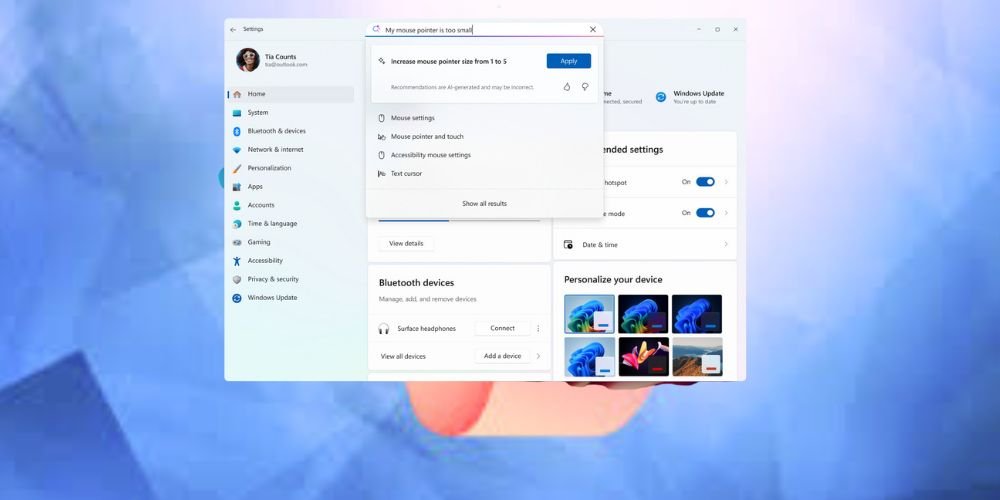Select the dark bloom theme in top middle
Viewport: 1000px width, 500px height.
coord(643,314)
